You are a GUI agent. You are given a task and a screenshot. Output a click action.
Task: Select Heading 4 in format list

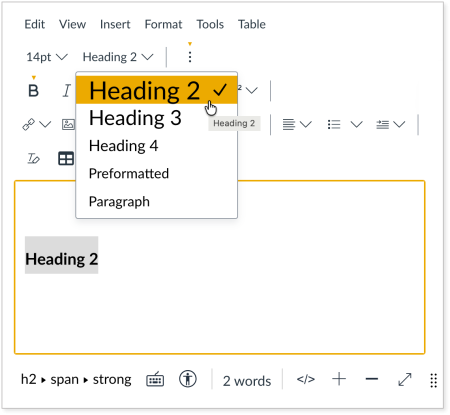point(157,146)
